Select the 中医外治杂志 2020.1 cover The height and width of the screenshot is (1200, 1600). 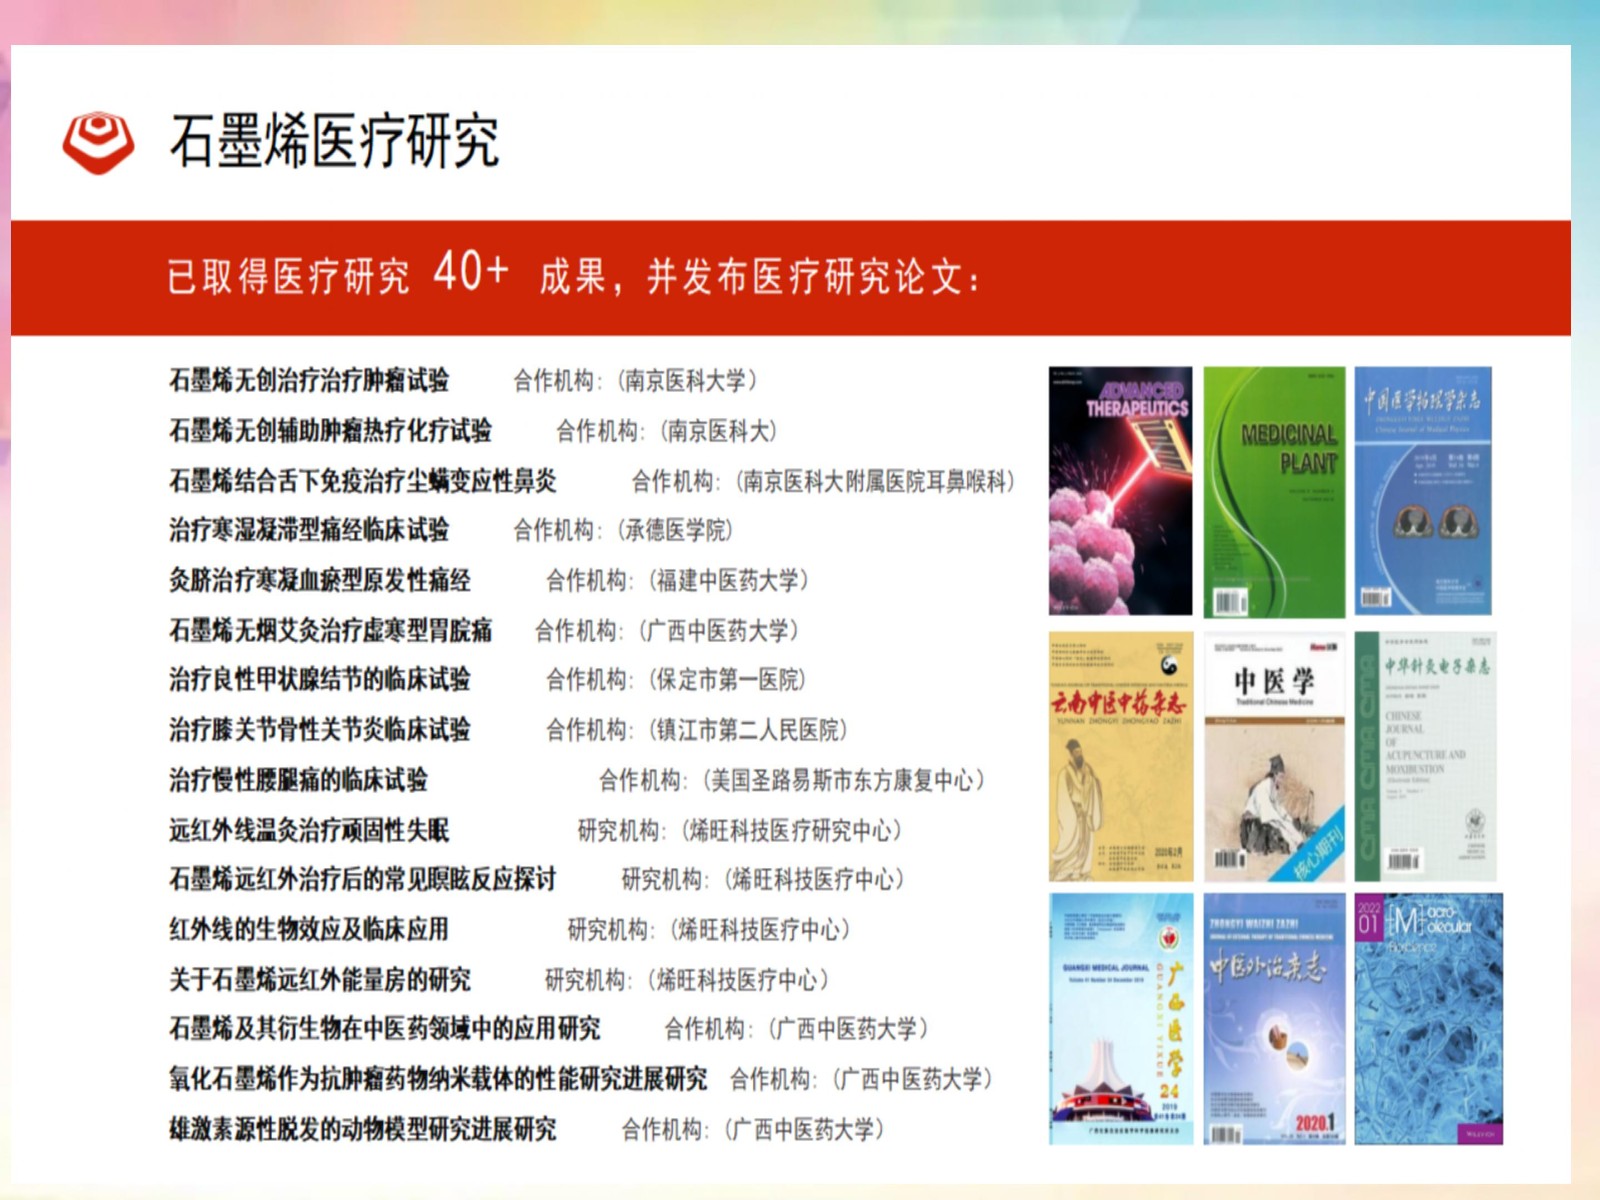click(x=1274, y=1019)
